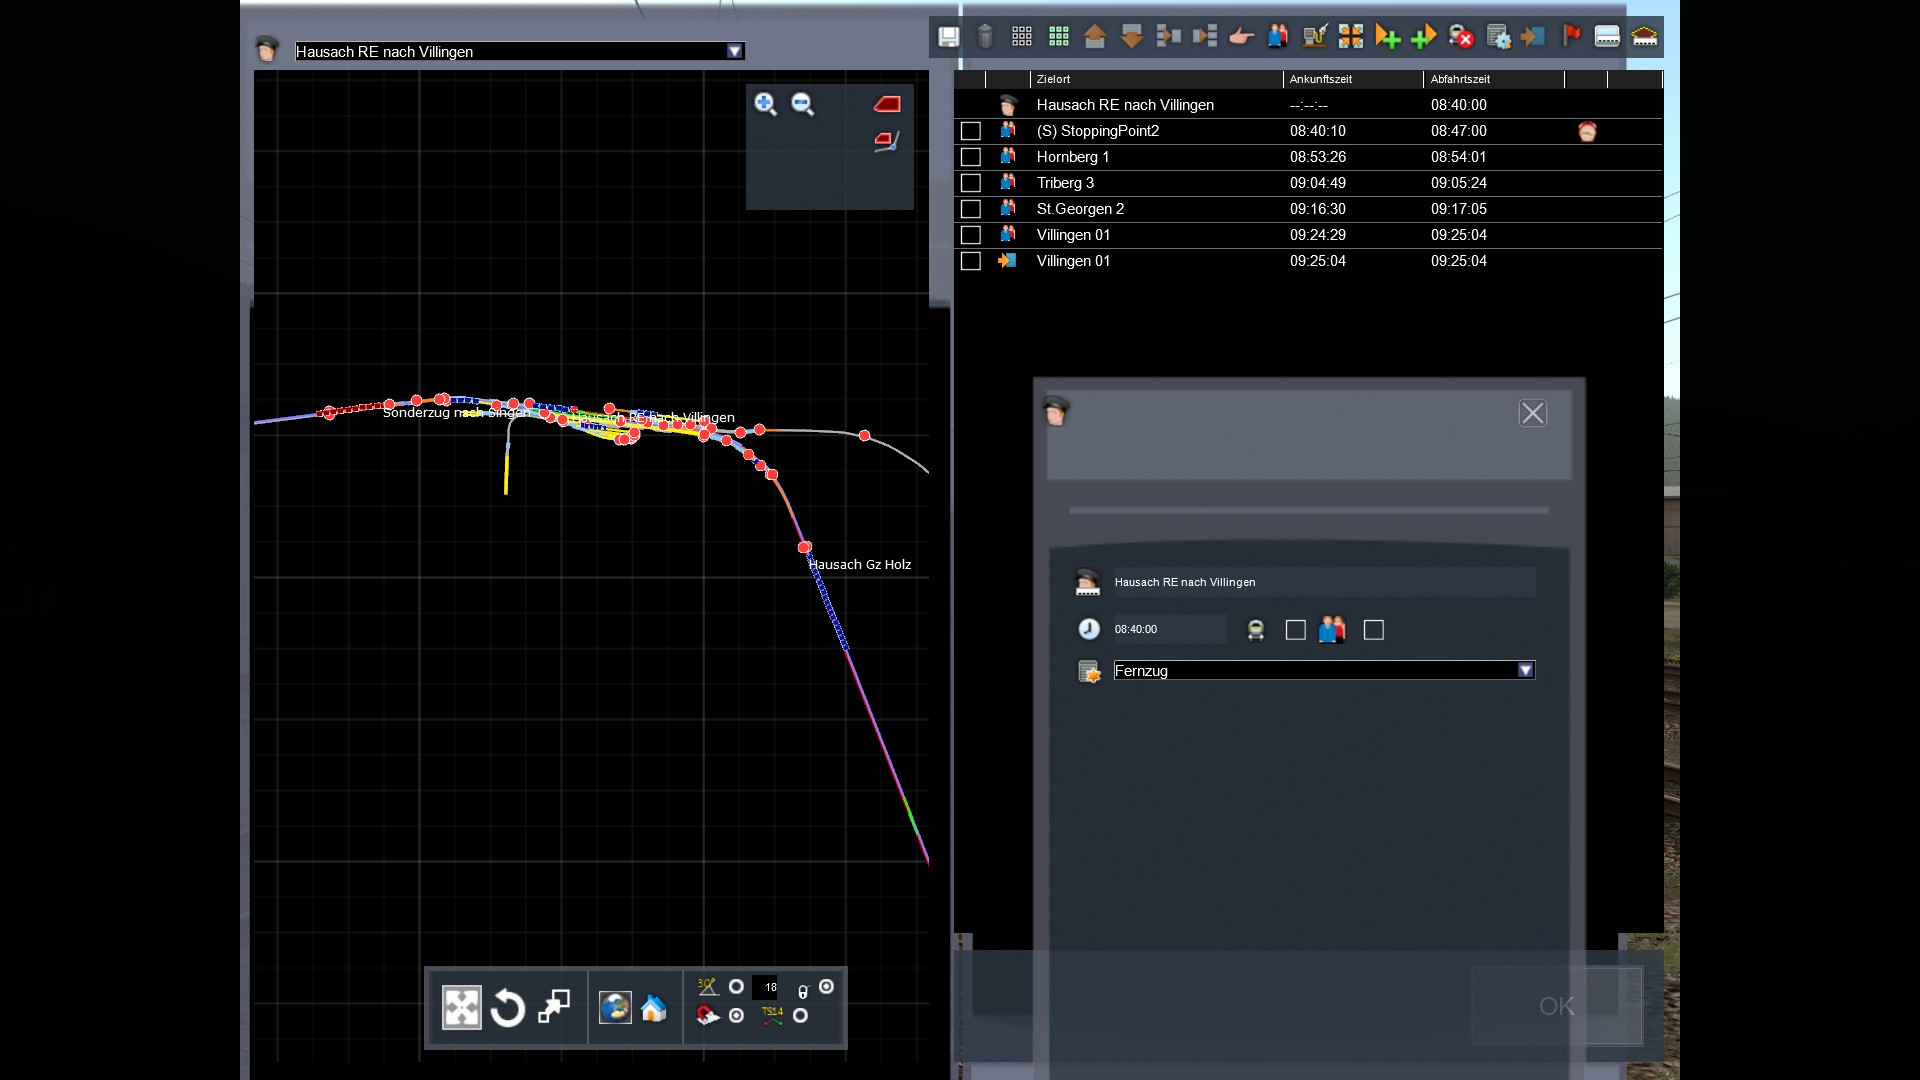
Task: Toggle the snap magnet radio button
Action: click(737, 1016)
